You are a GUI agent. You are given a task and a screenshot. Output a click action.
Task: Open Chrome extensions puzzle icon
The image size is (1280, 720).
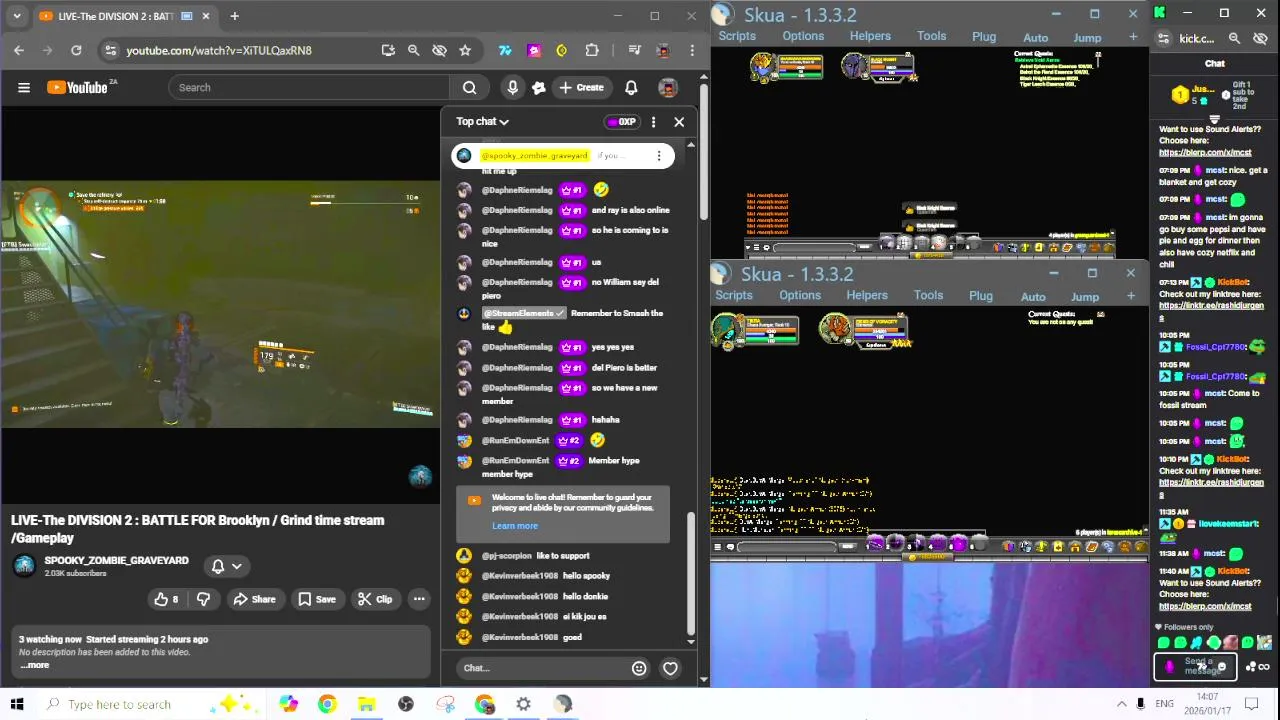click(x=592, y=50)
